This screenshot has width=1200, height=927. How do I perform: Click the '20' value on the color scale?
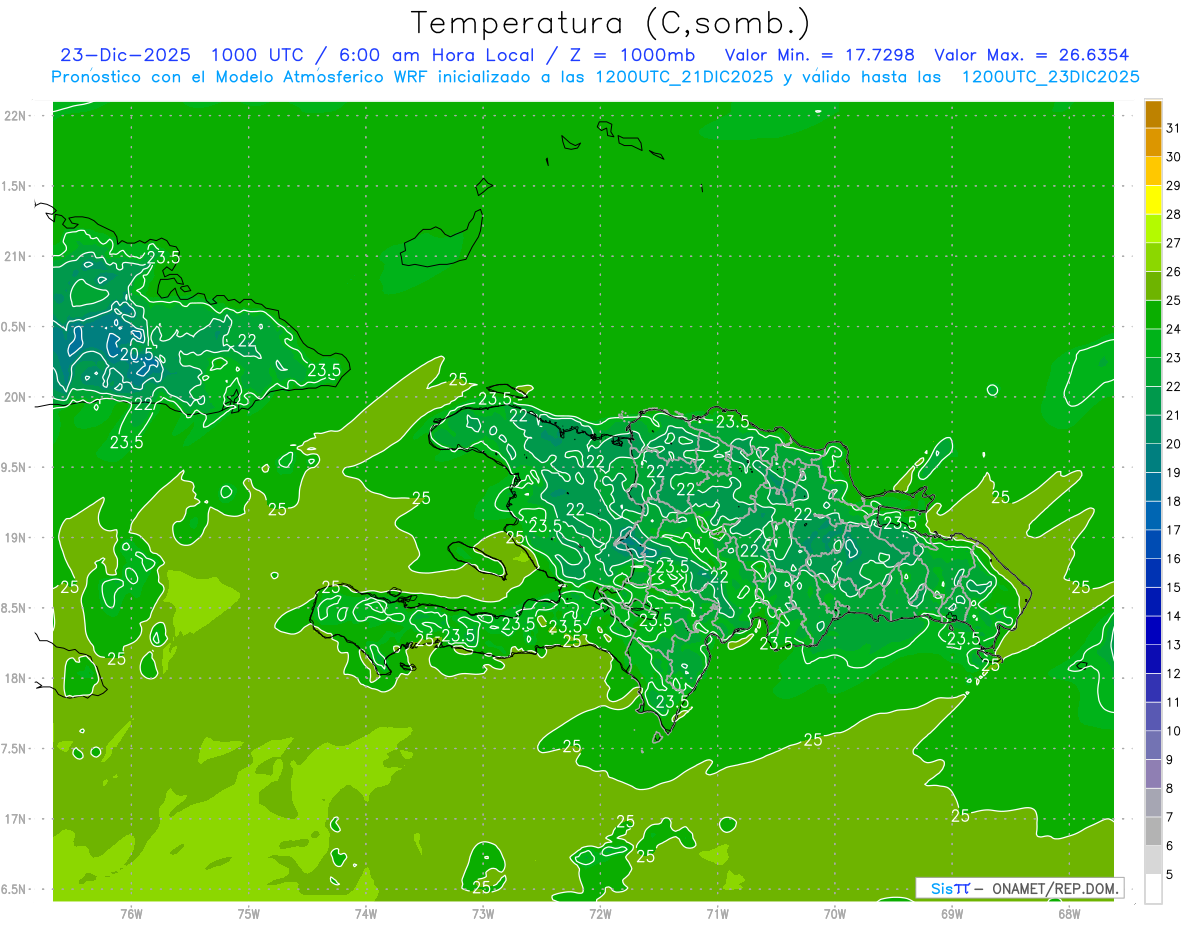1174,444
